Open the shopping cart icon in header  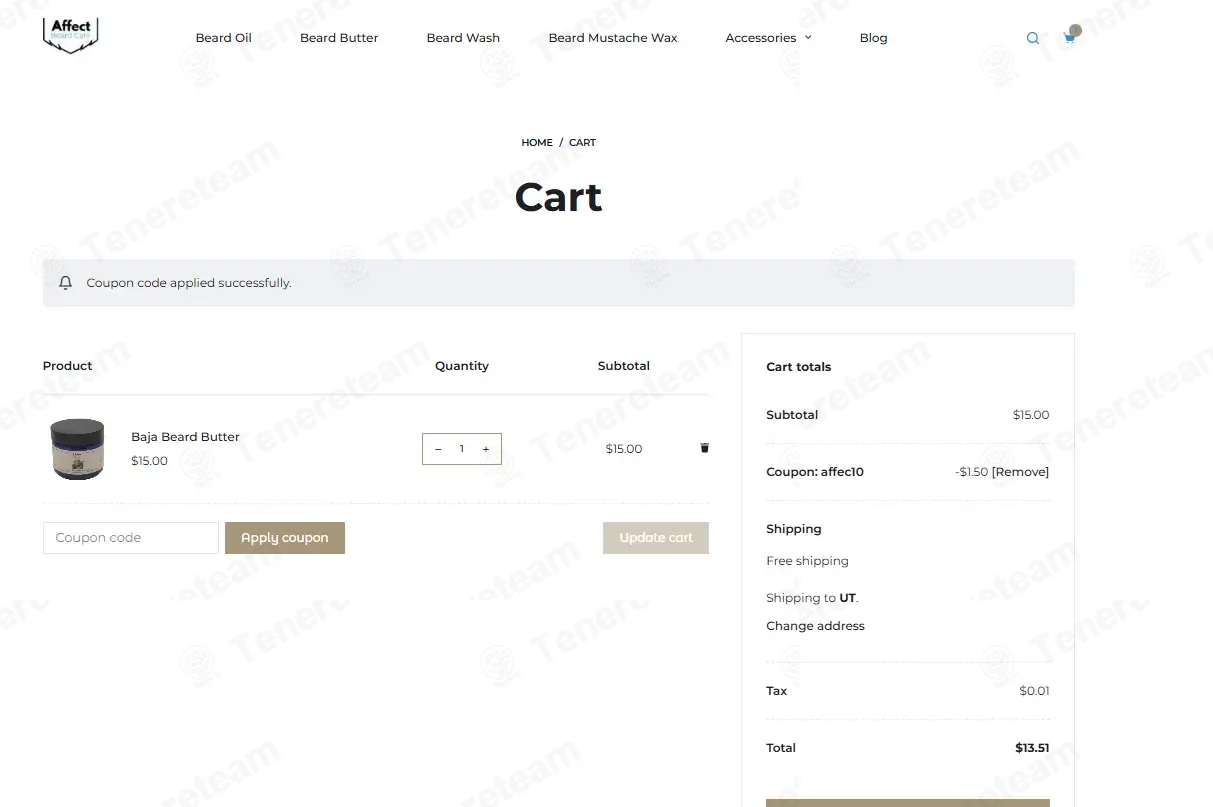[1069, 38]
